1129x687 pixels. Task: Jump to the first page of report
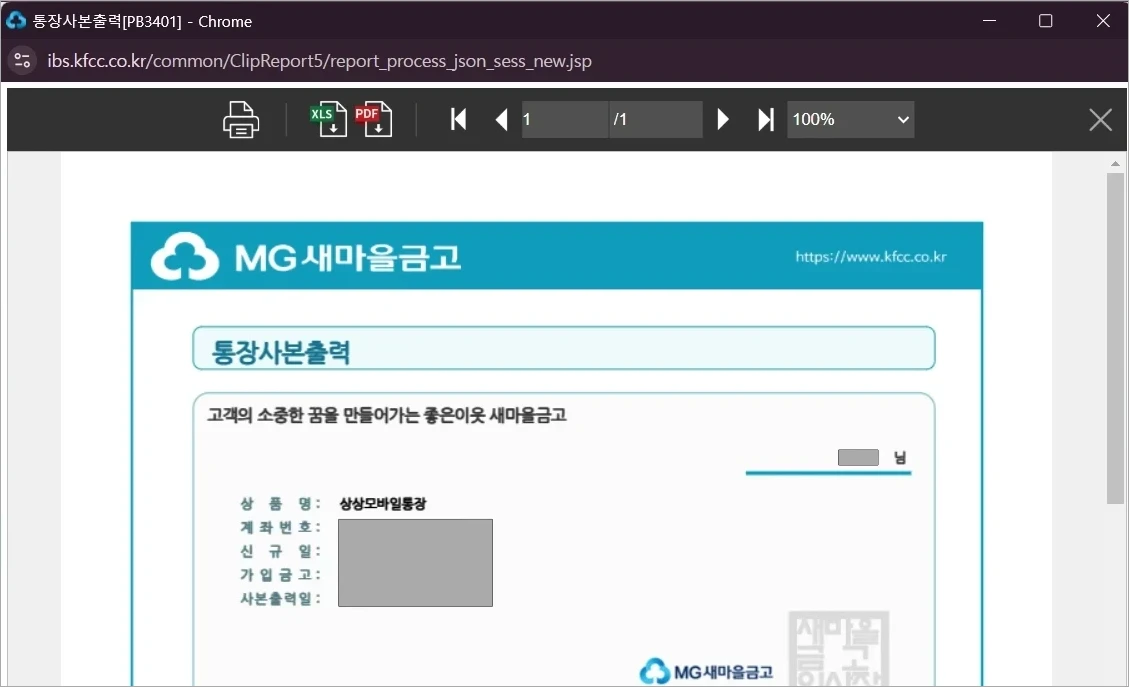click(458, 119)
